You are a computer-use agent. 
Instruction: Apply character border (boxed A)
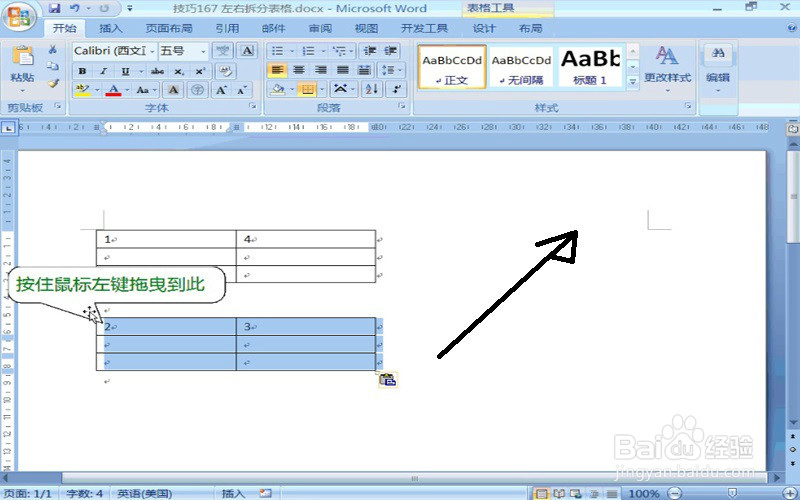click(x=247, y=51)
